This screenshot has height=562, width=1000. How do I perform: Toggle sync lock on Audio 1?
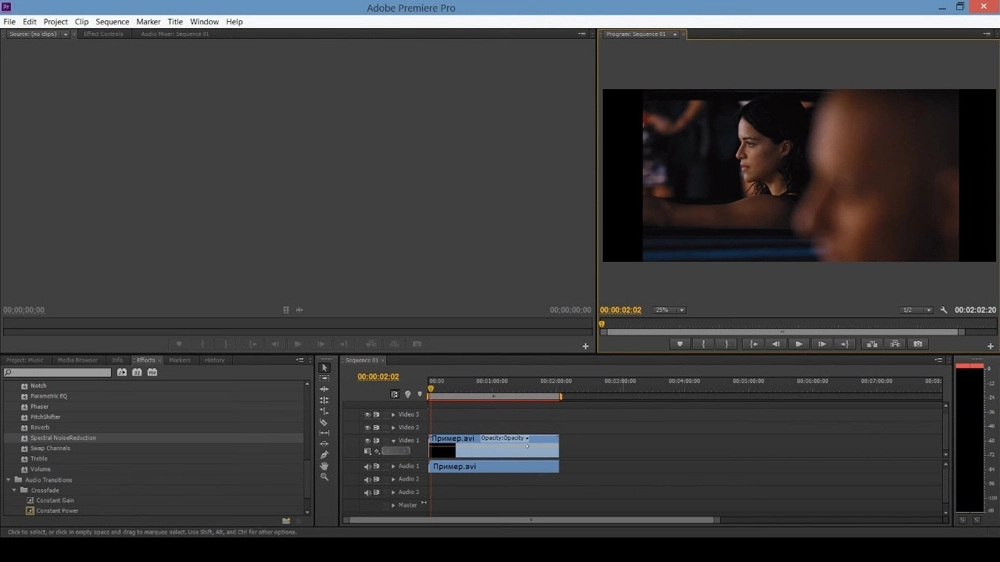pos(376,466)
